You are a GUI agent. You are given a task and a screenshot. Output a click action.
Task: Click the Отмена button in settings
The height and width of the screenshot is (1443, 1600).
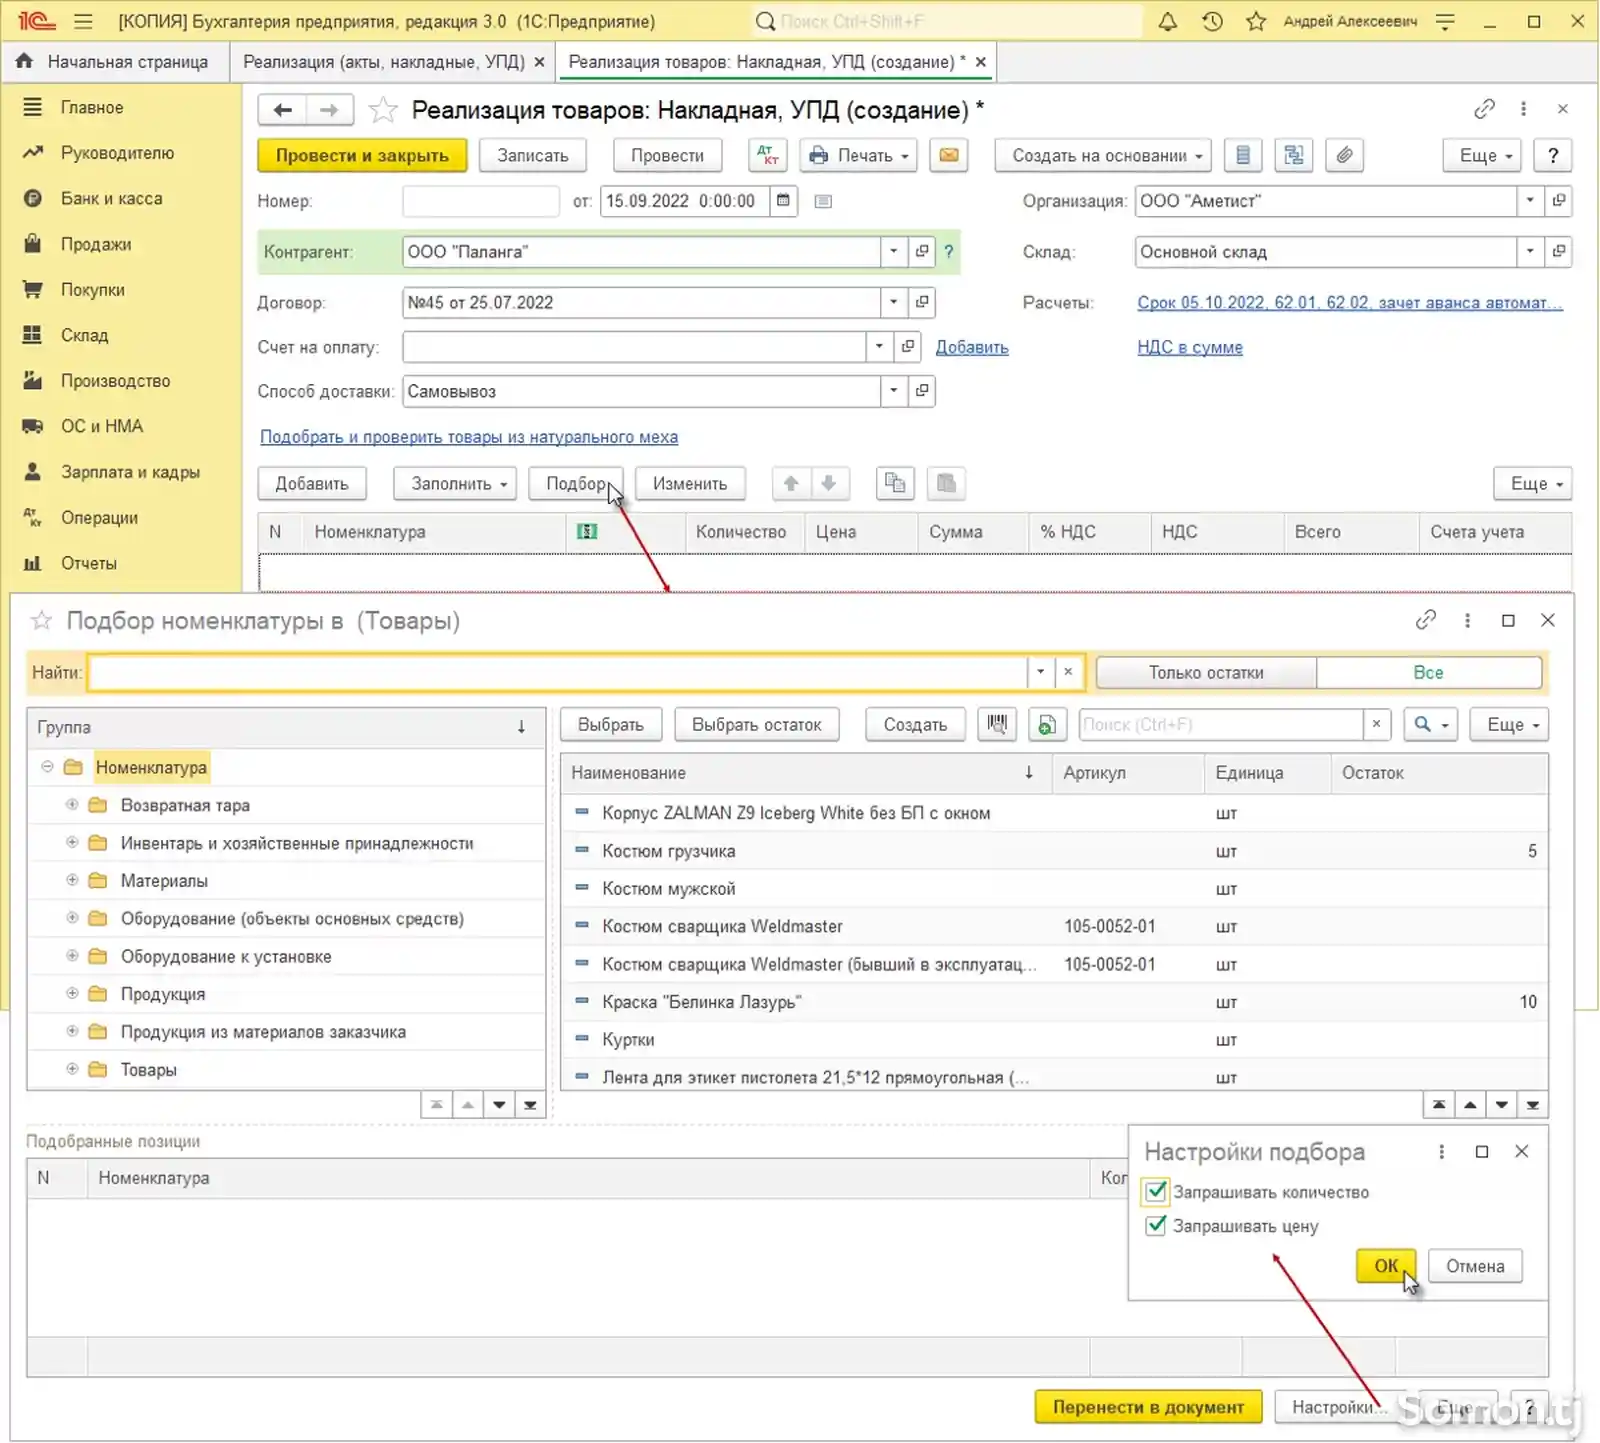[x=1475, y=1266]
